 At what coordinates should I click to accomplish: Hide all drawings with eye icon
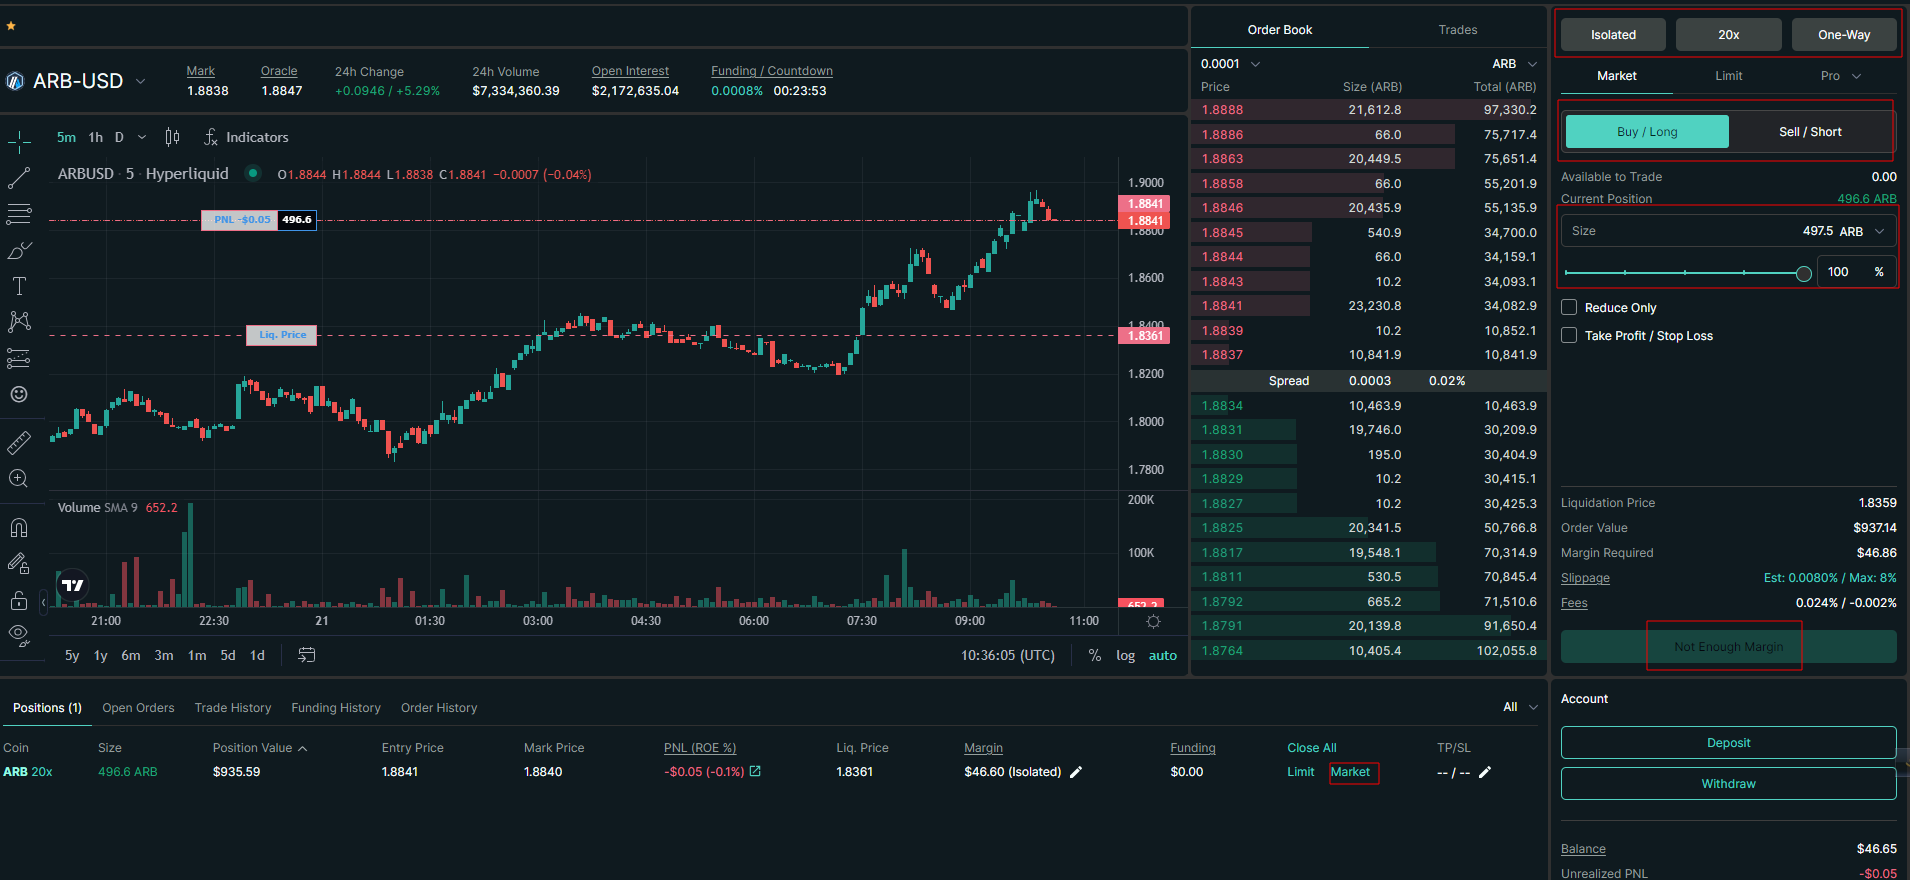pos(19,635)
